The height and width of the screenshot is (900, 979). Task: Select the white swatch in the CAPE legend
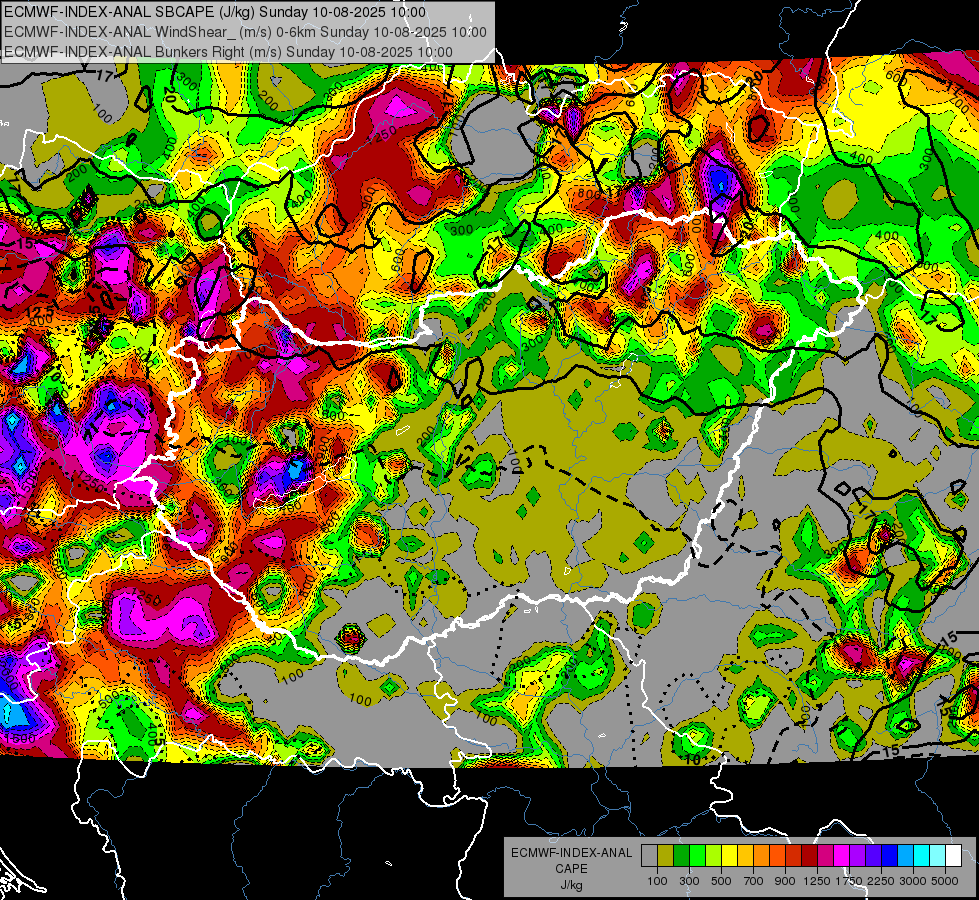click(953, 856)
